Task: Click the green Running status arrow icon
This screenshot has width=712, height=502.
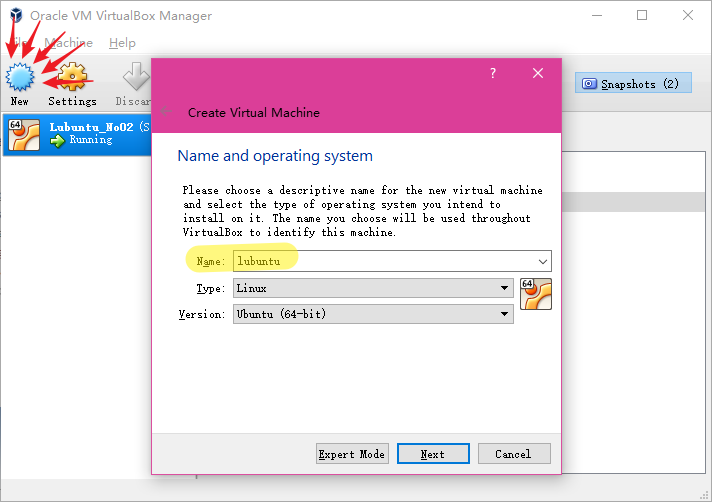Action: coord(58,141)
